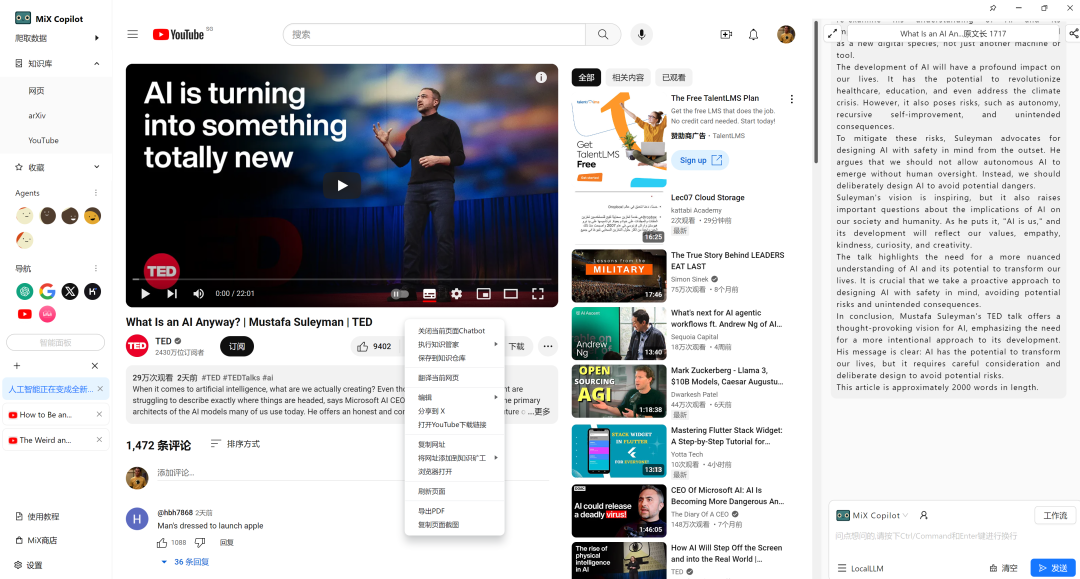Click the video info circle icon
This screenshot has width=1080, height=579.
[x=541, y=77]
